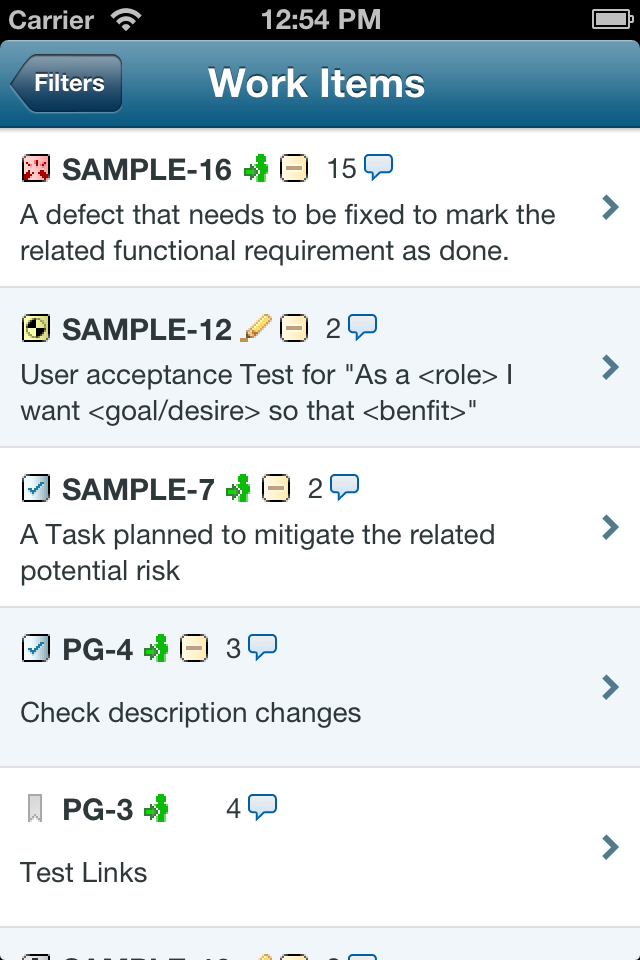Open the "Check description changes" work item
The image size is (640, 960).
190,713
